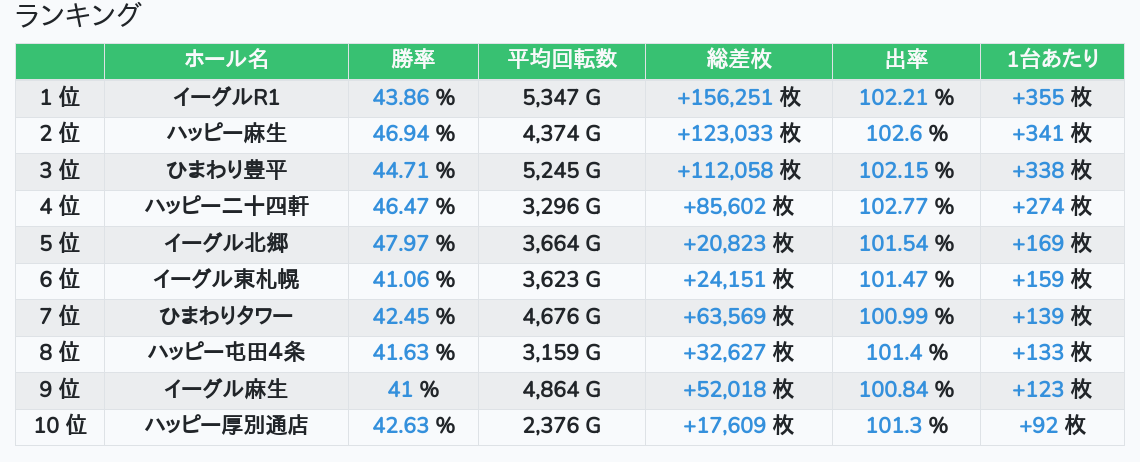The width and height of the screenshot is (1140, 462).
Task: Open the イーグルR1 hall entry
Action: pyautogui.click(x=226, y=98)
